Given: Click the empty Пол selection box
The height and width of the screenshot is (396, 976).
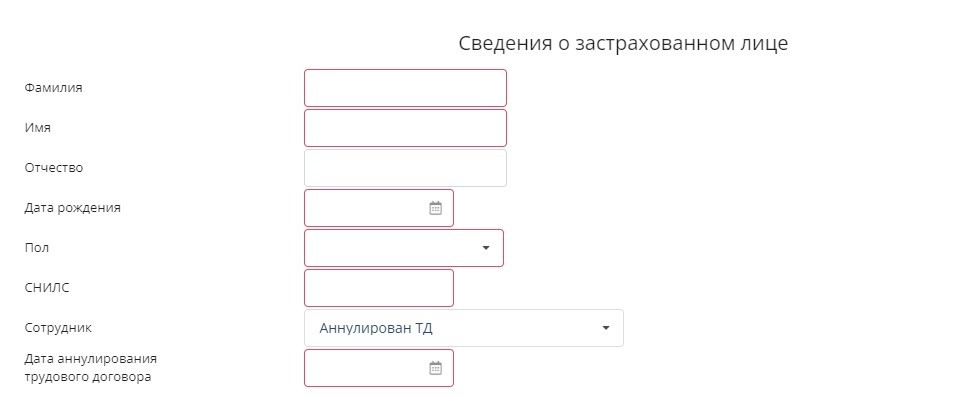Looking at the screenshot, I should click(x=403, y=248).
